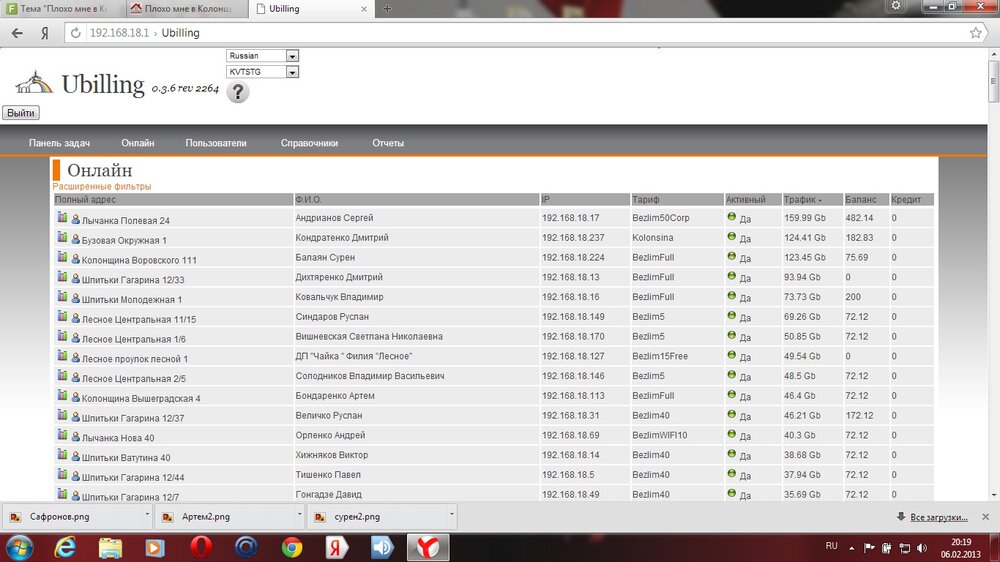Open a new browser tab
This screenshot has height=562, width=1000.
[387, 9]
